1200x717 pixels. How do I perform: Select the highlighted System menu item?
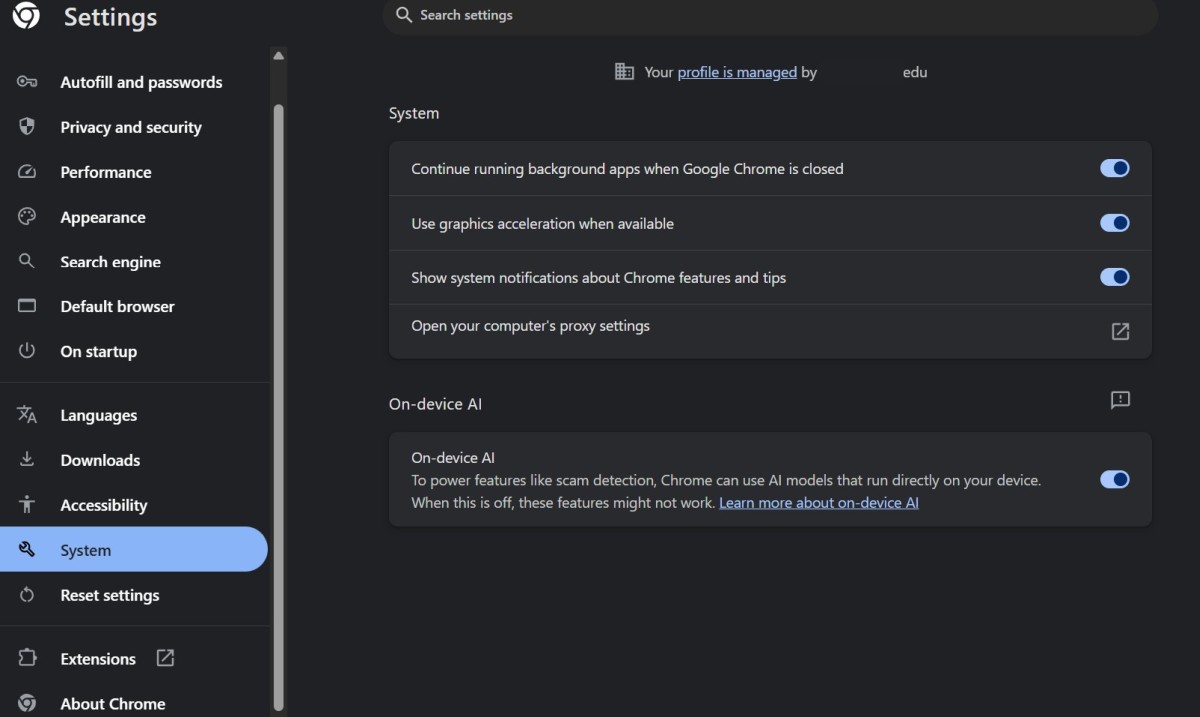[134, 549]
